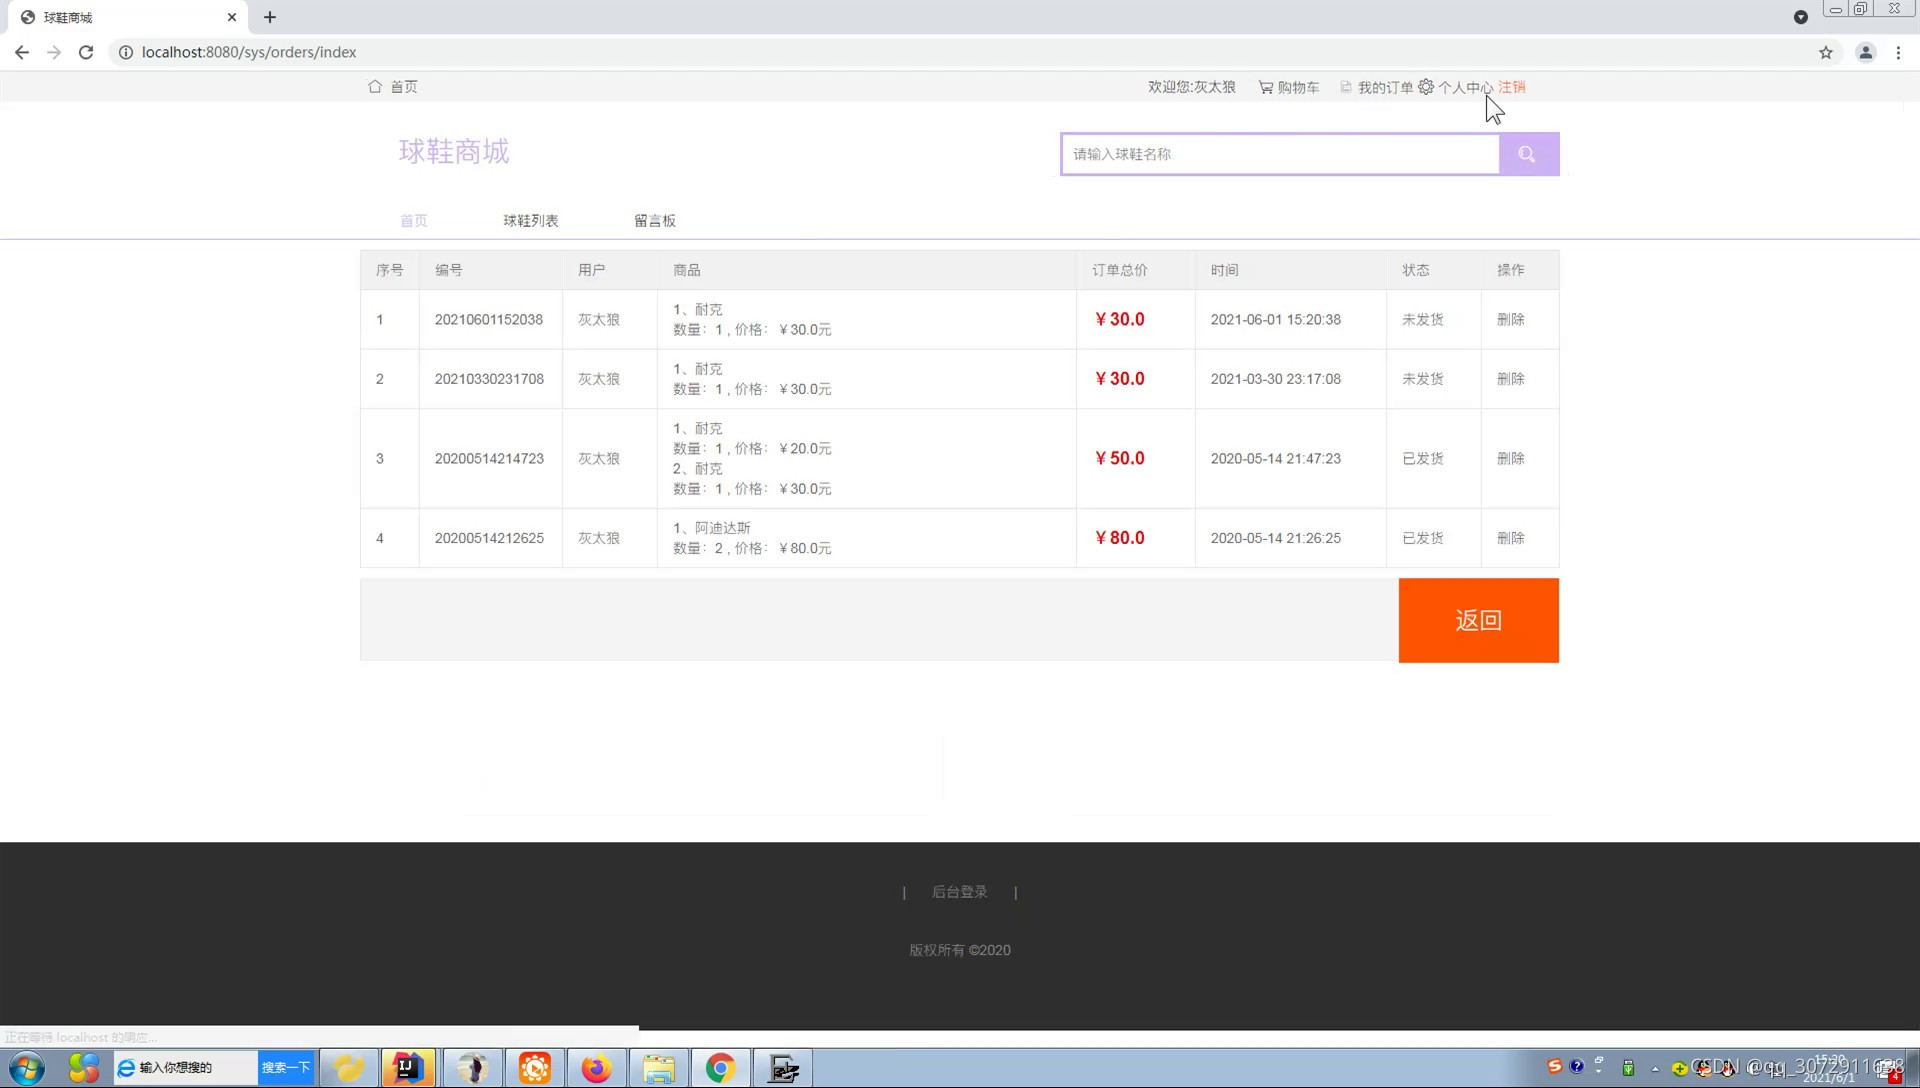Open the 留言板 navigation tab

click(x=655, y=221)
